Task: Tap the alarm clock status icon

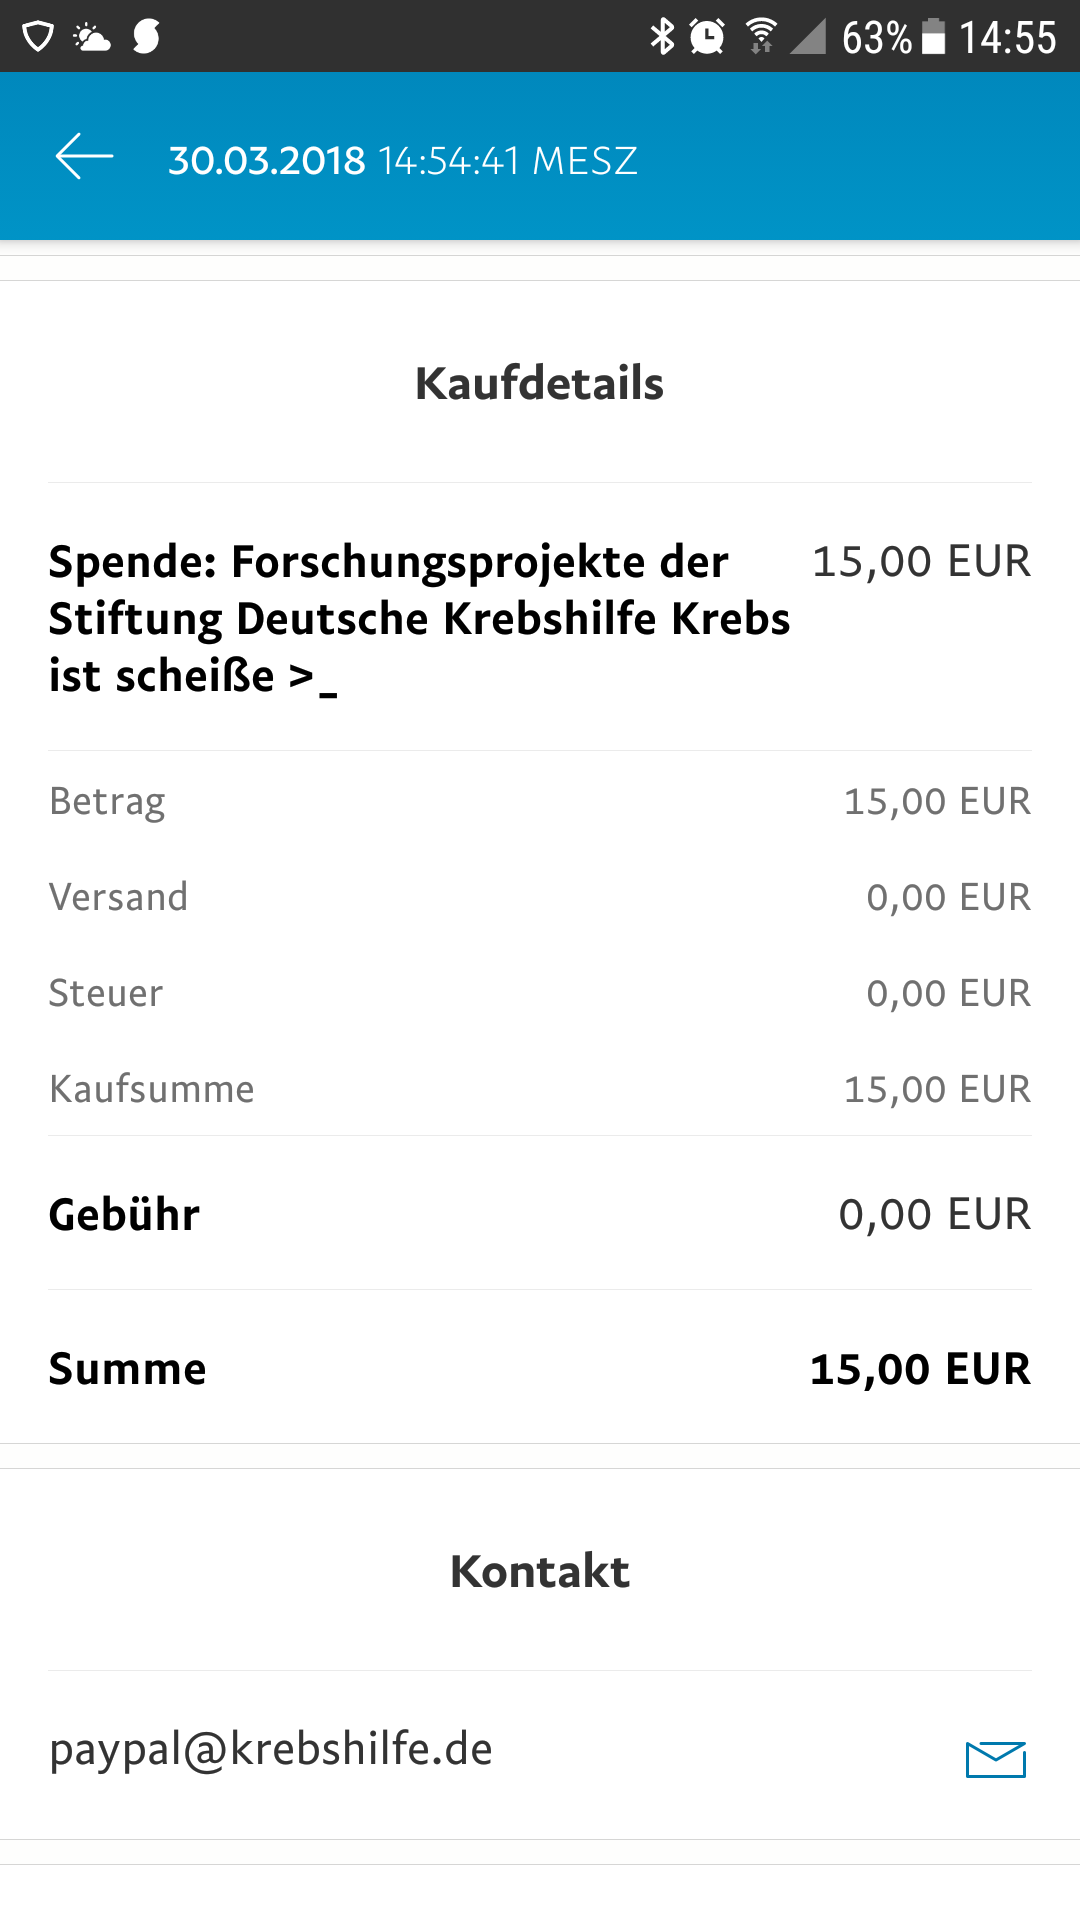Action: 707,37
